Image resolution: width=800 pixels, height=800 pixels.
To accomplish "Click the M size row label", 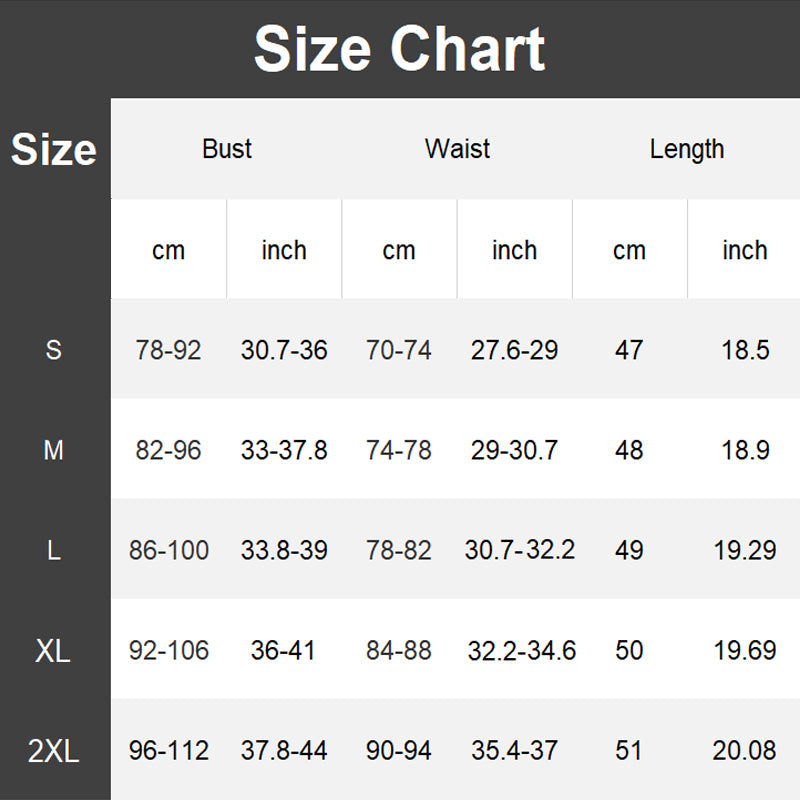I will coord(54,450).
